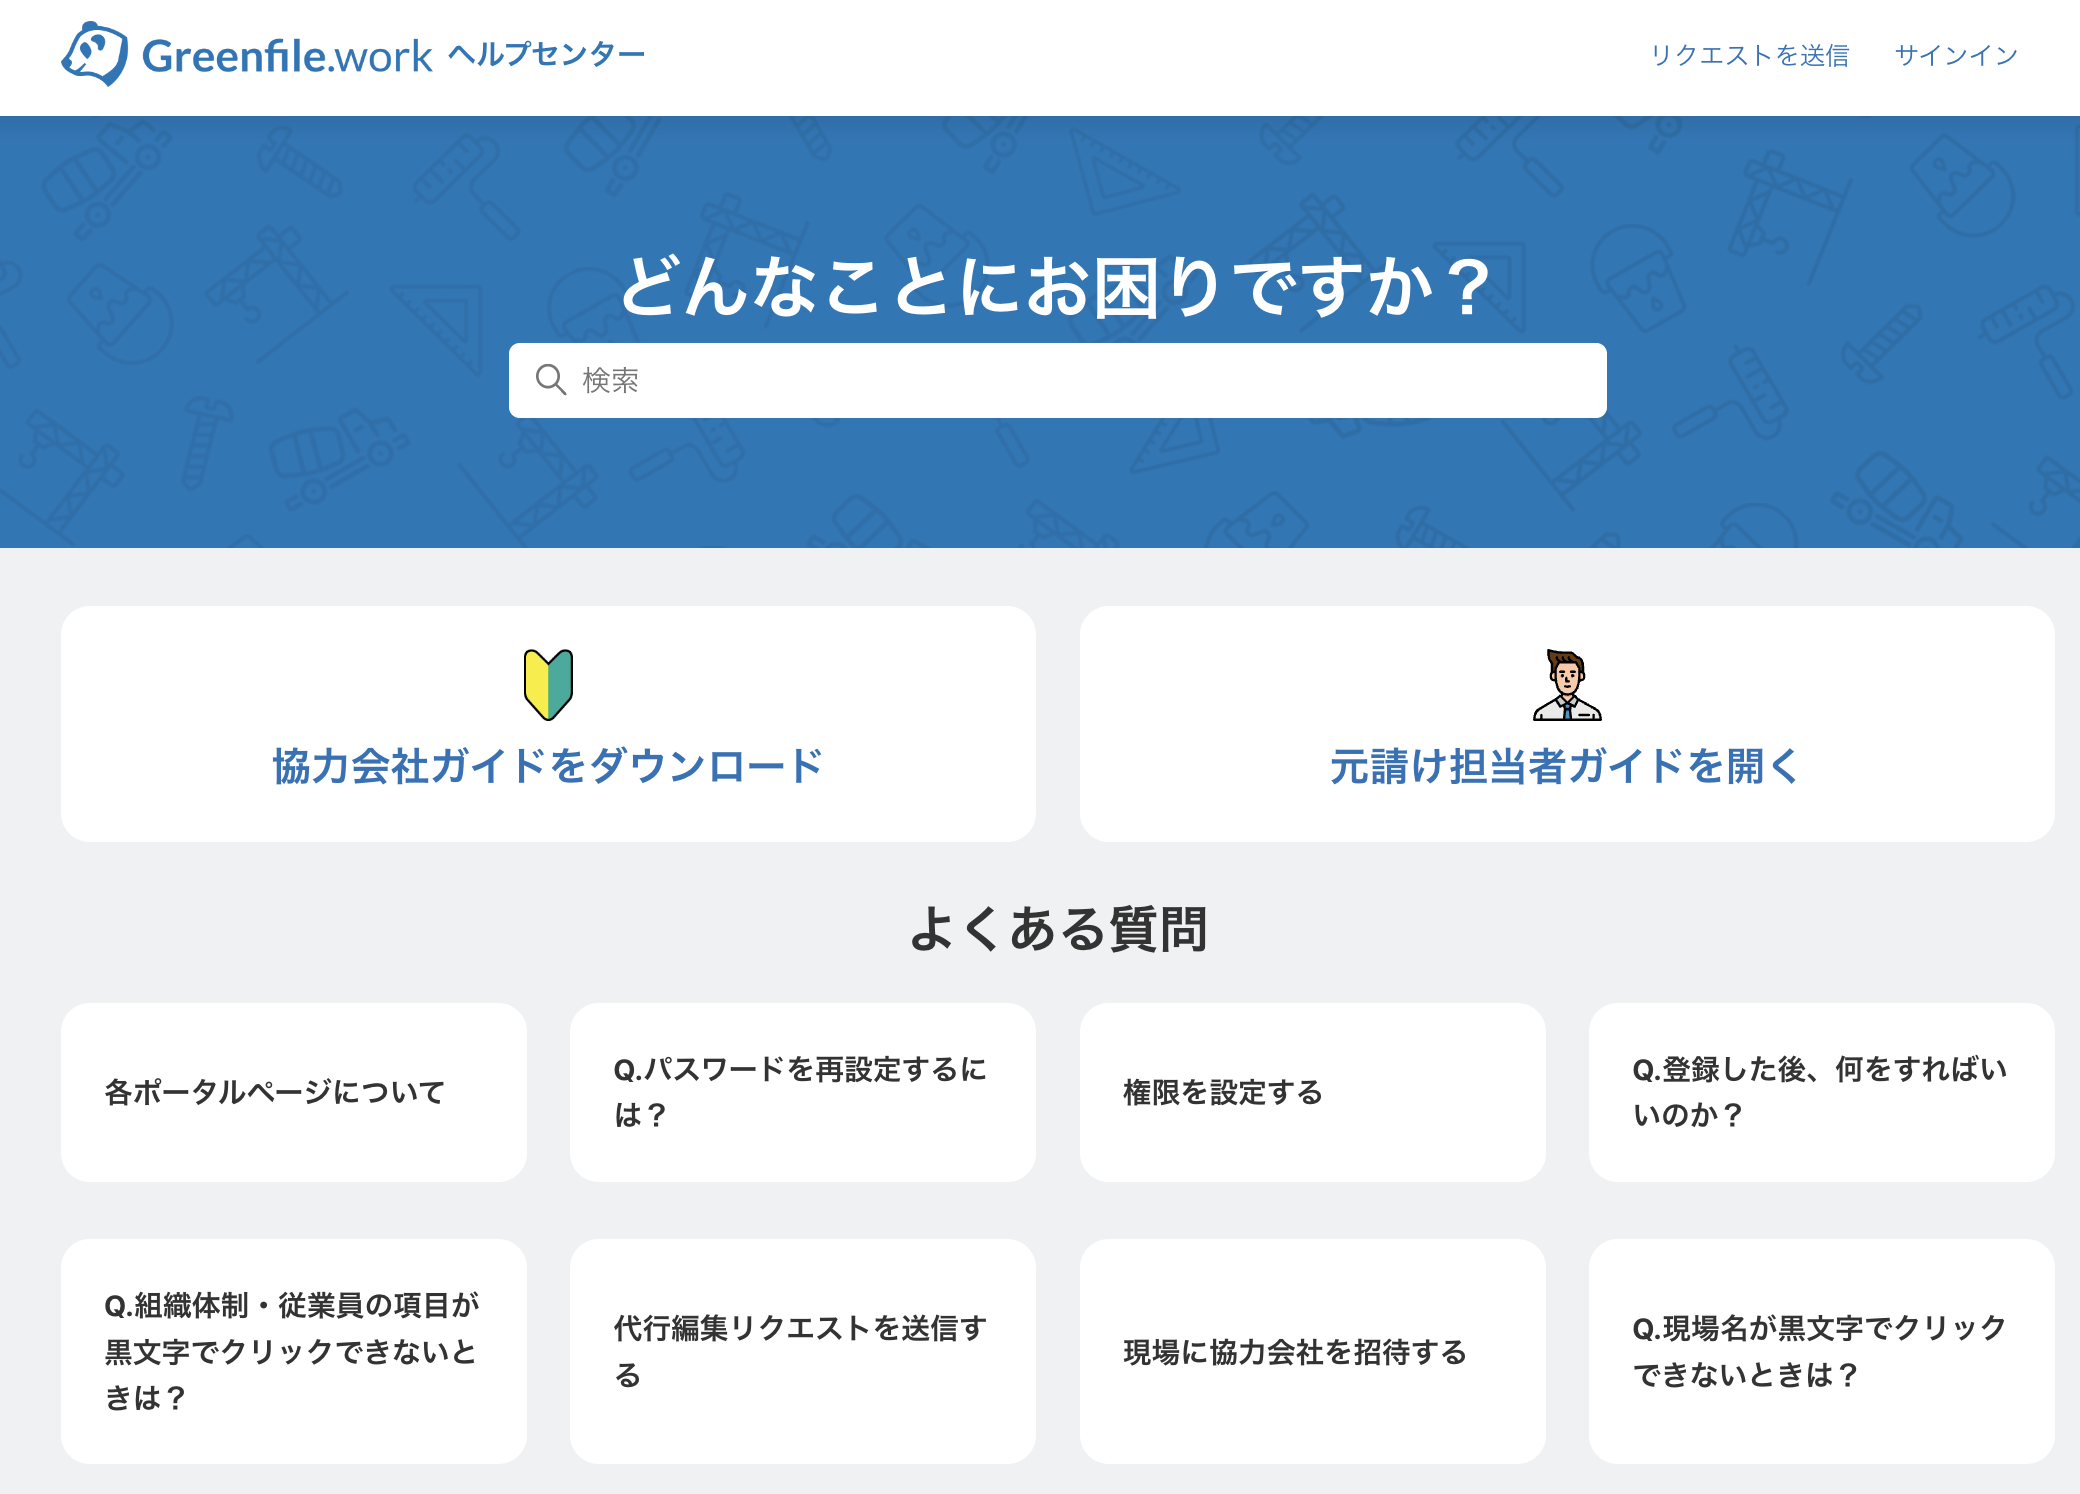Select the 現場に協力会社を招待する FAQ
The image size is (2080, 1494).
point(1312,1352)
